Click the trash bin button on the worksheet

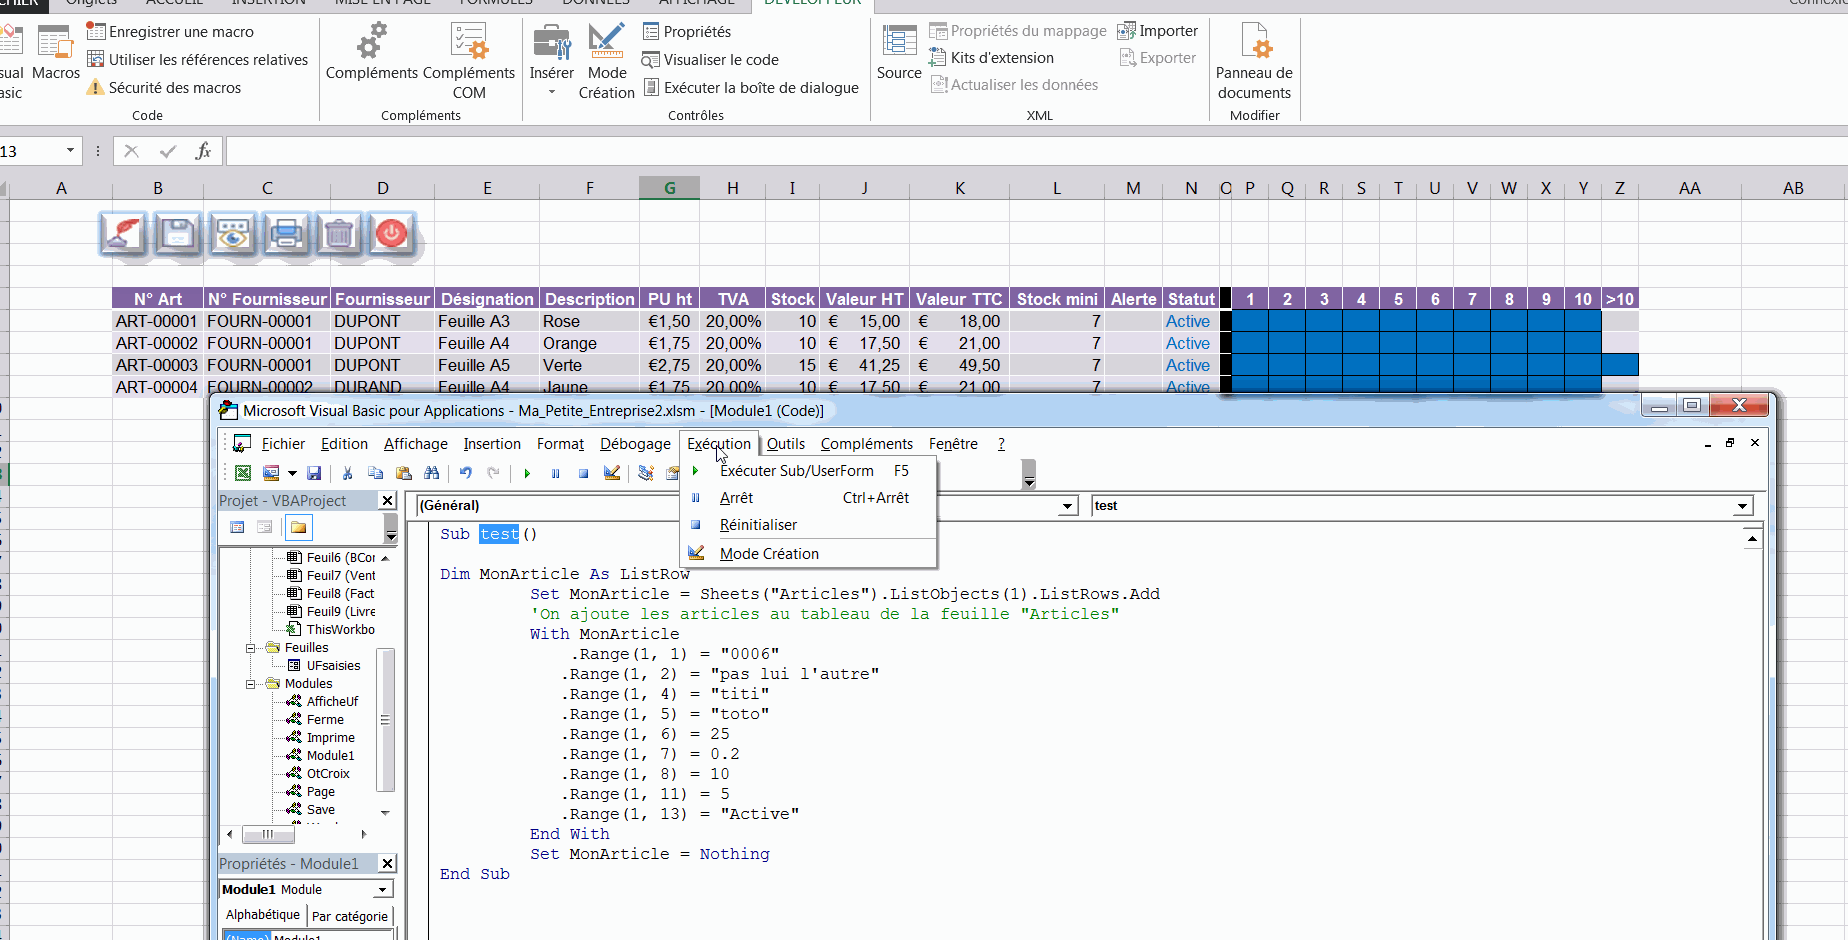[x=339, y=234]
